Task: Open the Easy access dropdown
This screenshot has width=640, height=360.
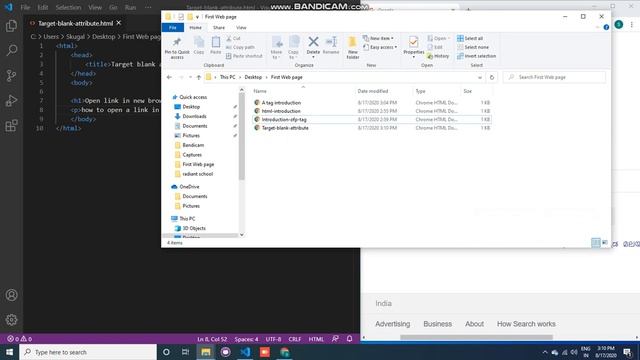Action: (x=380, y=47)
